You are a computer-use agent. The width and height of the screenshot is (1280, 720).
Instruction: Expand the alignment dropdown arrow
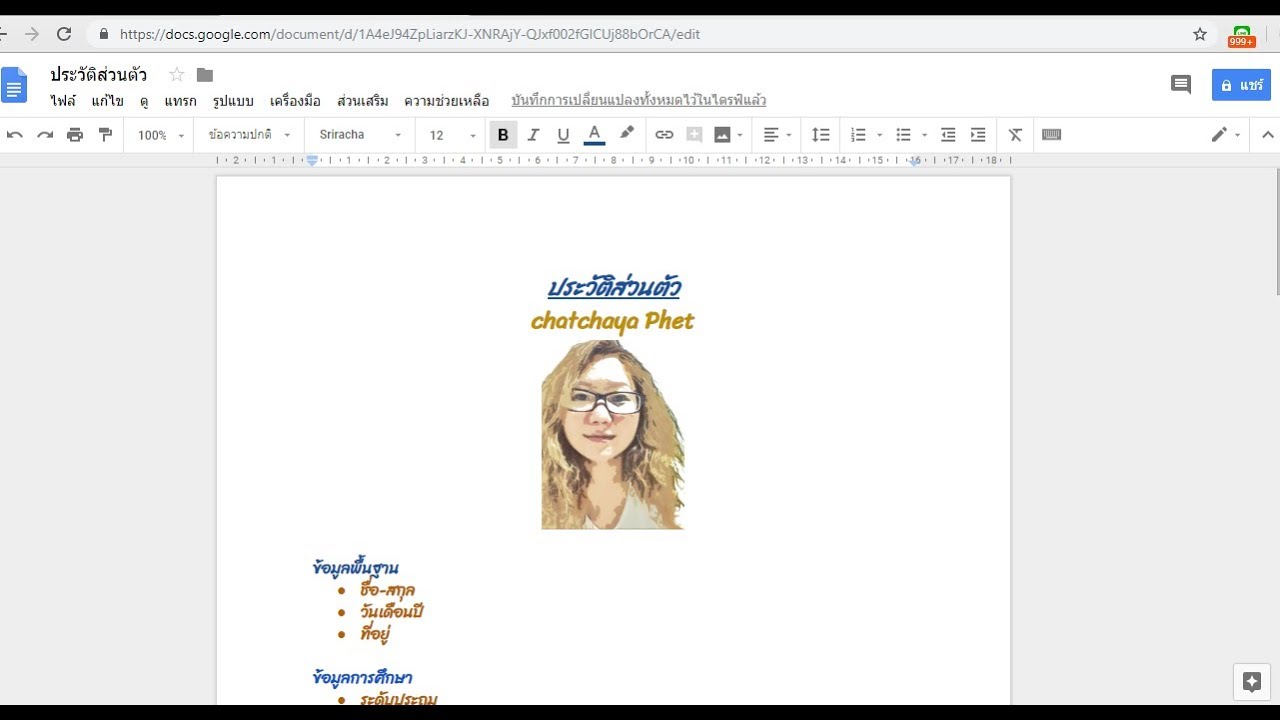(789, 135)
